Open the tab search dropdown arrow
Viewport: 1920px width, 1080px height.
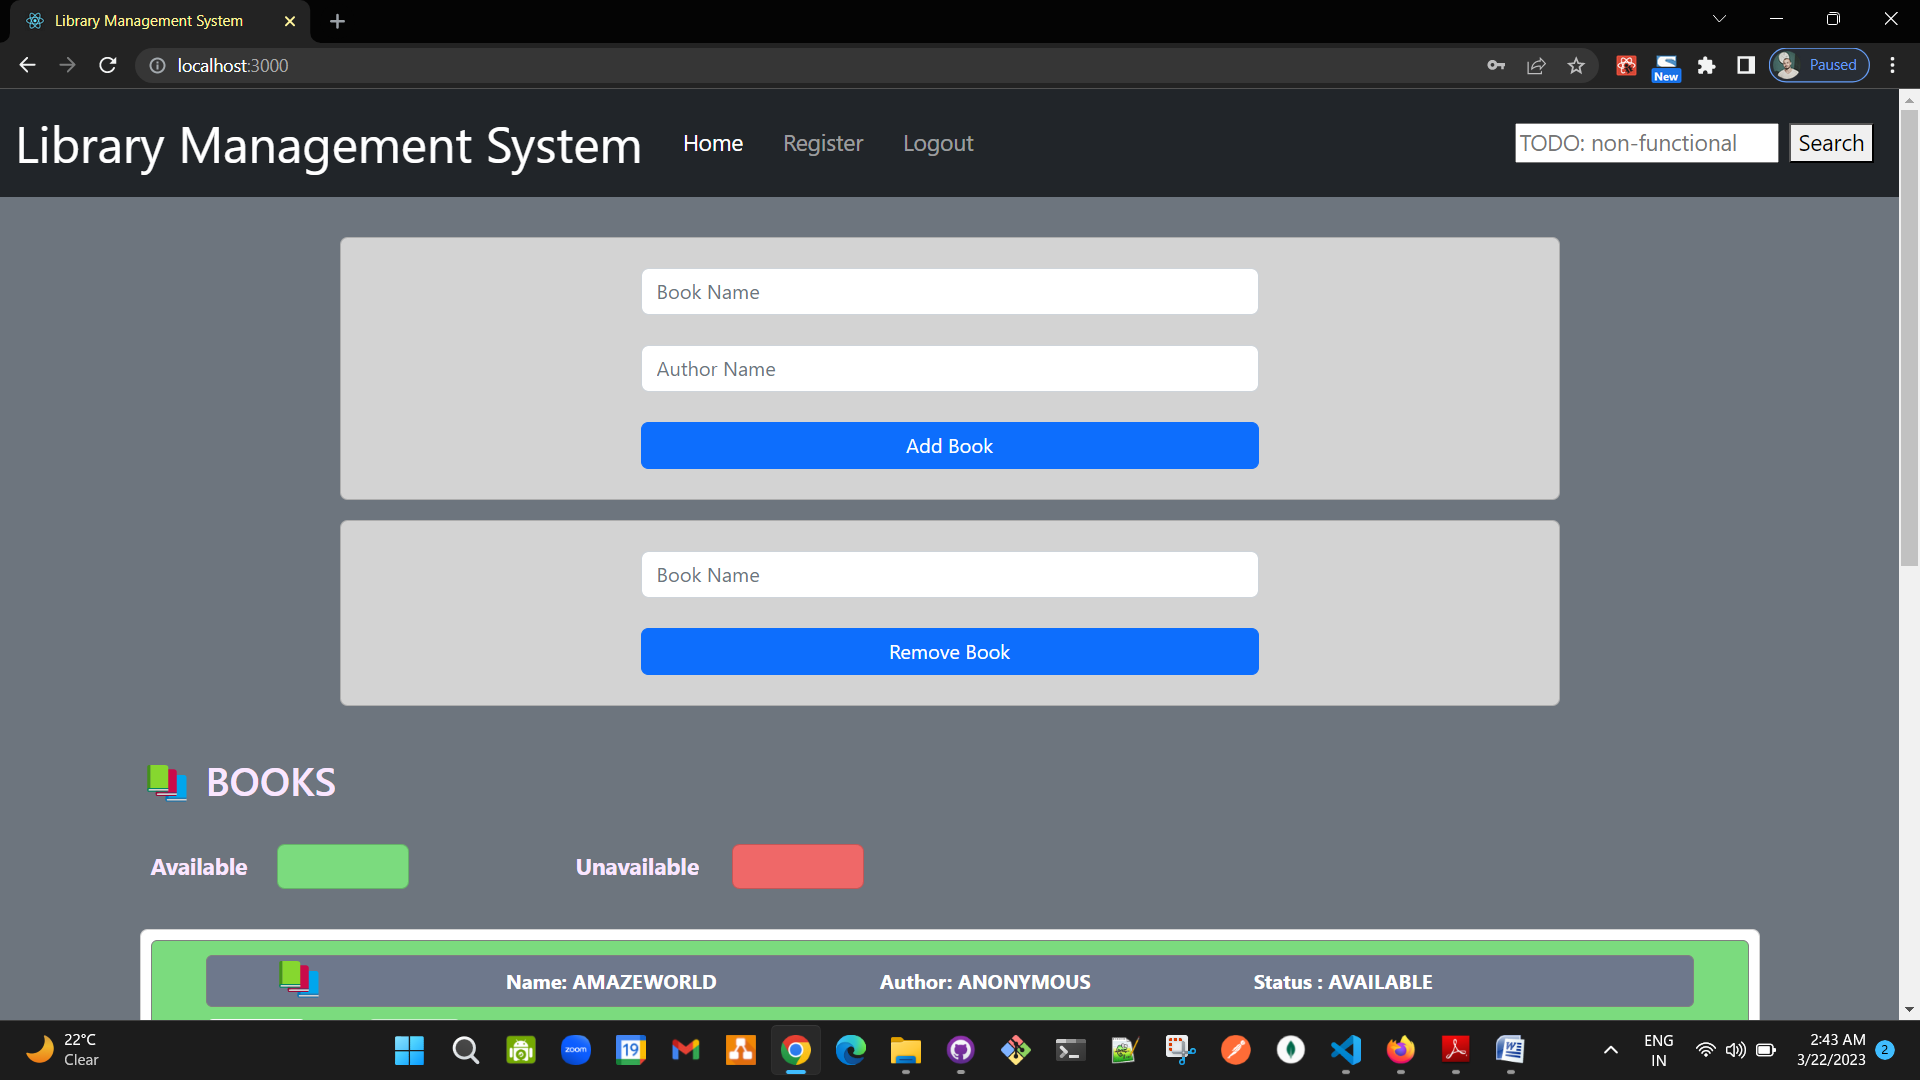[x=1719, y=18]
